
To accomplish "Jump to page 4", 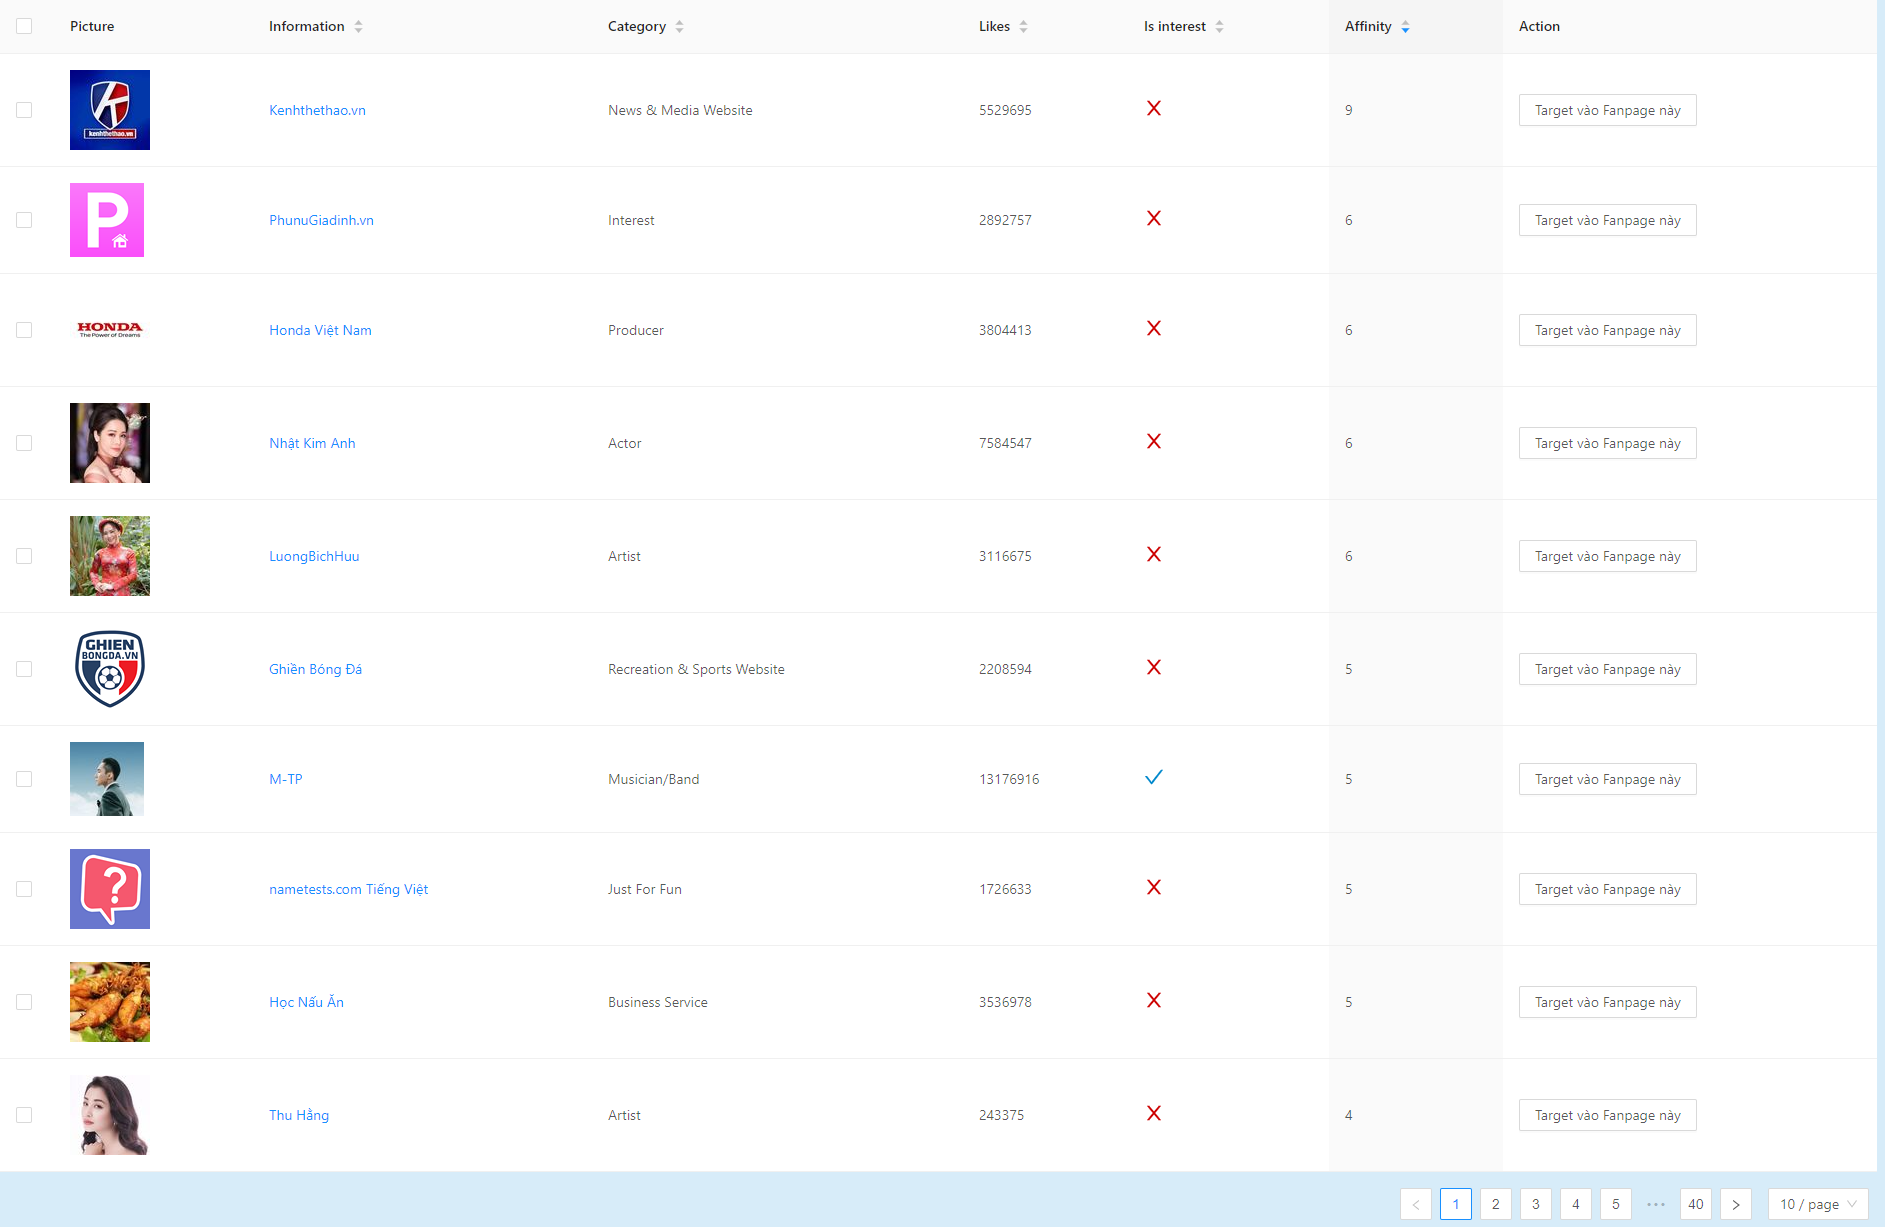I will pyautogui.click(x=1576, y=1204).
